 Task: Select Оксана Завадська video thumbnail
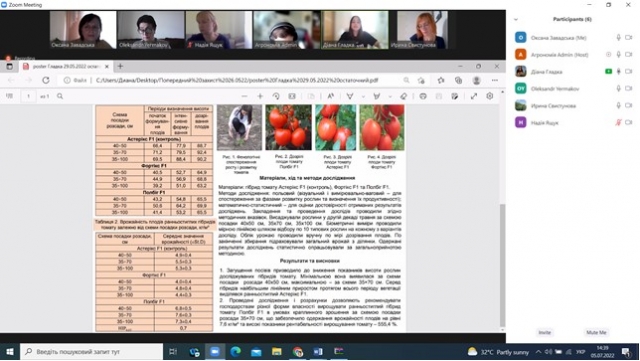click(x=83, y=30)
